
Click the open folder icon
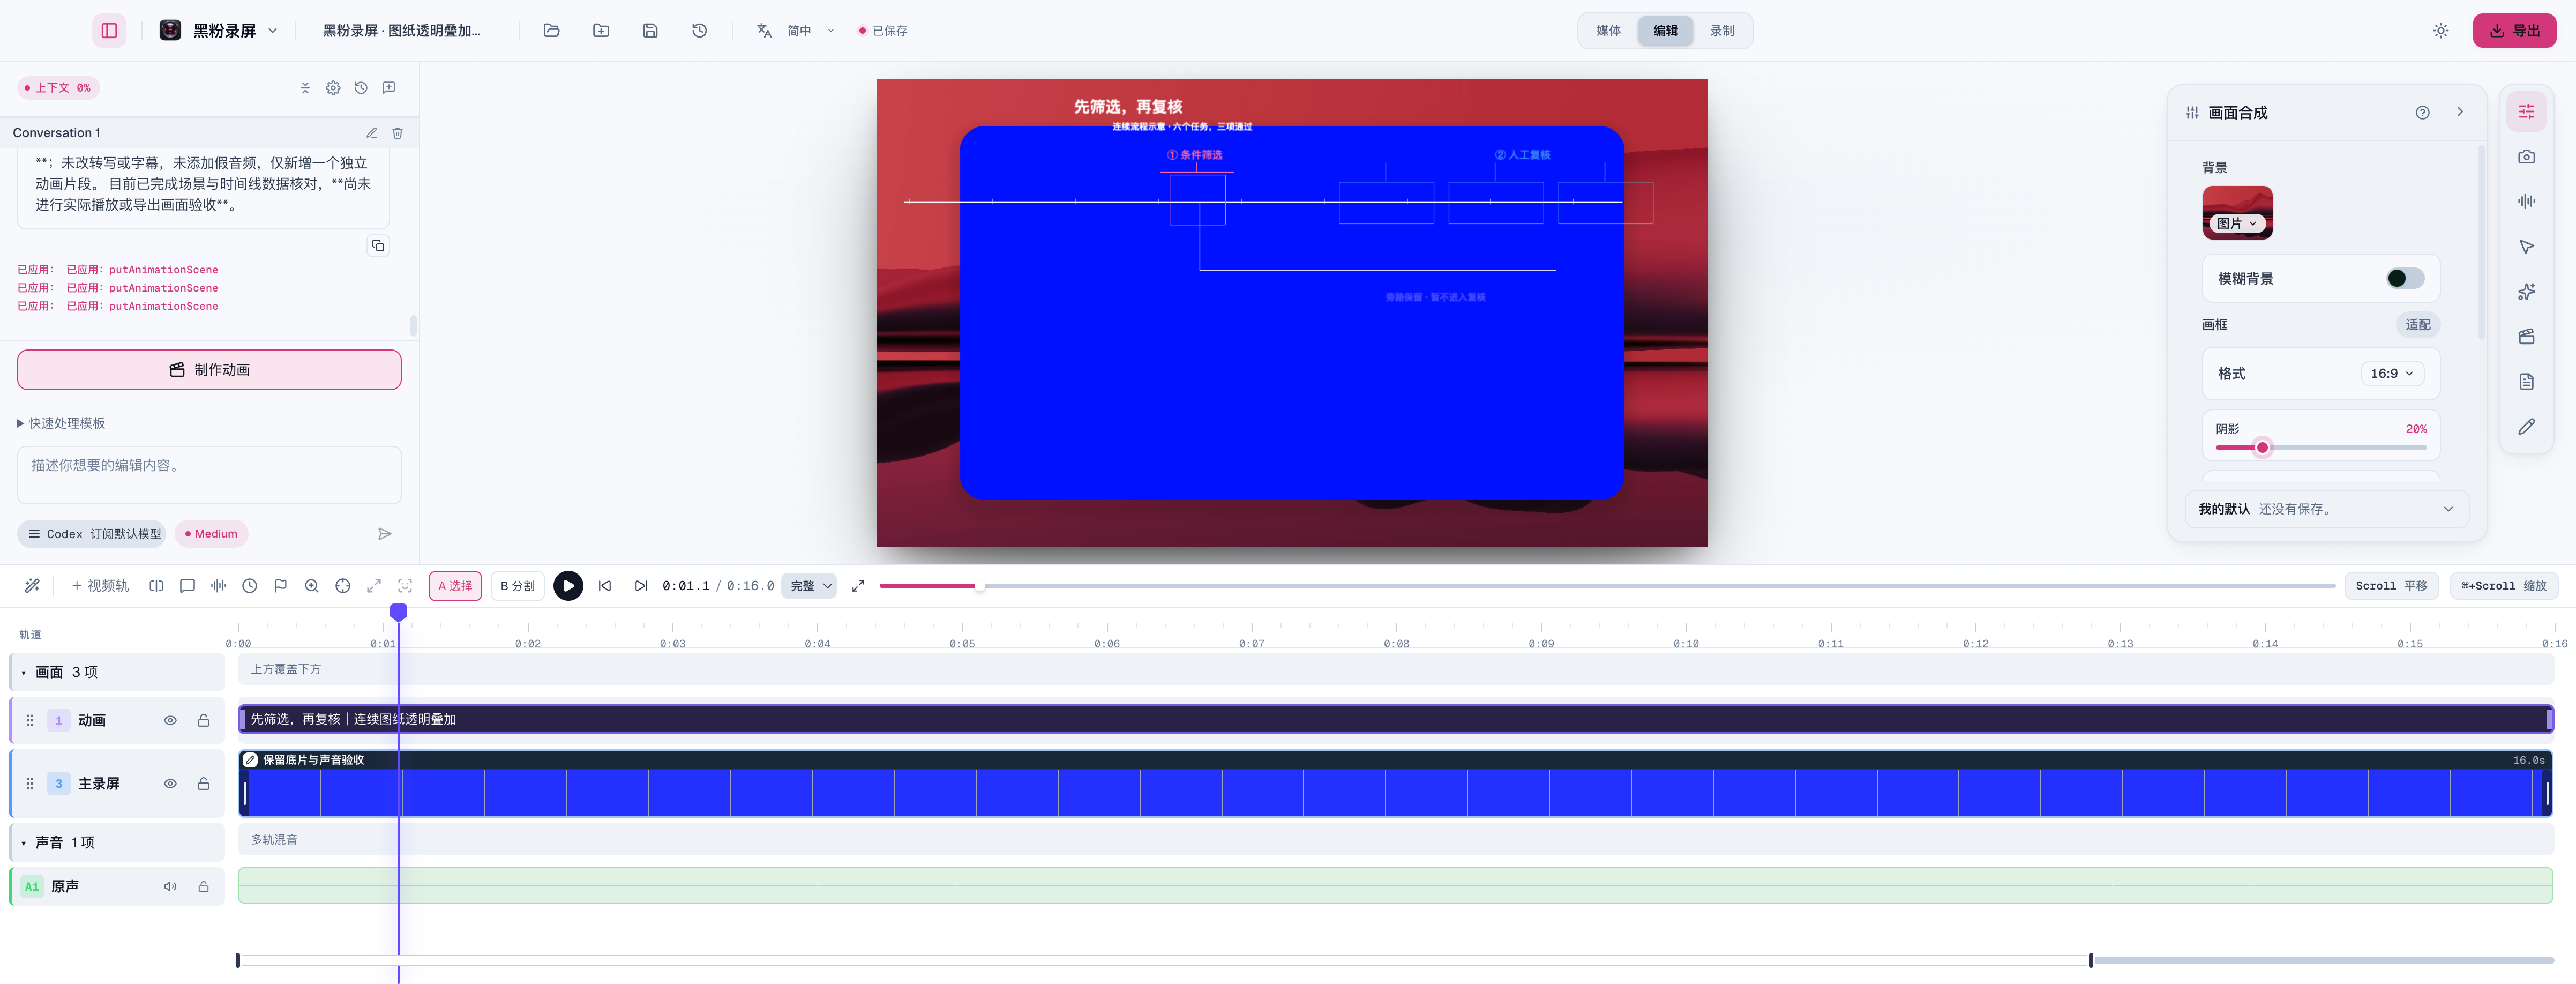[x=551, y=30]
